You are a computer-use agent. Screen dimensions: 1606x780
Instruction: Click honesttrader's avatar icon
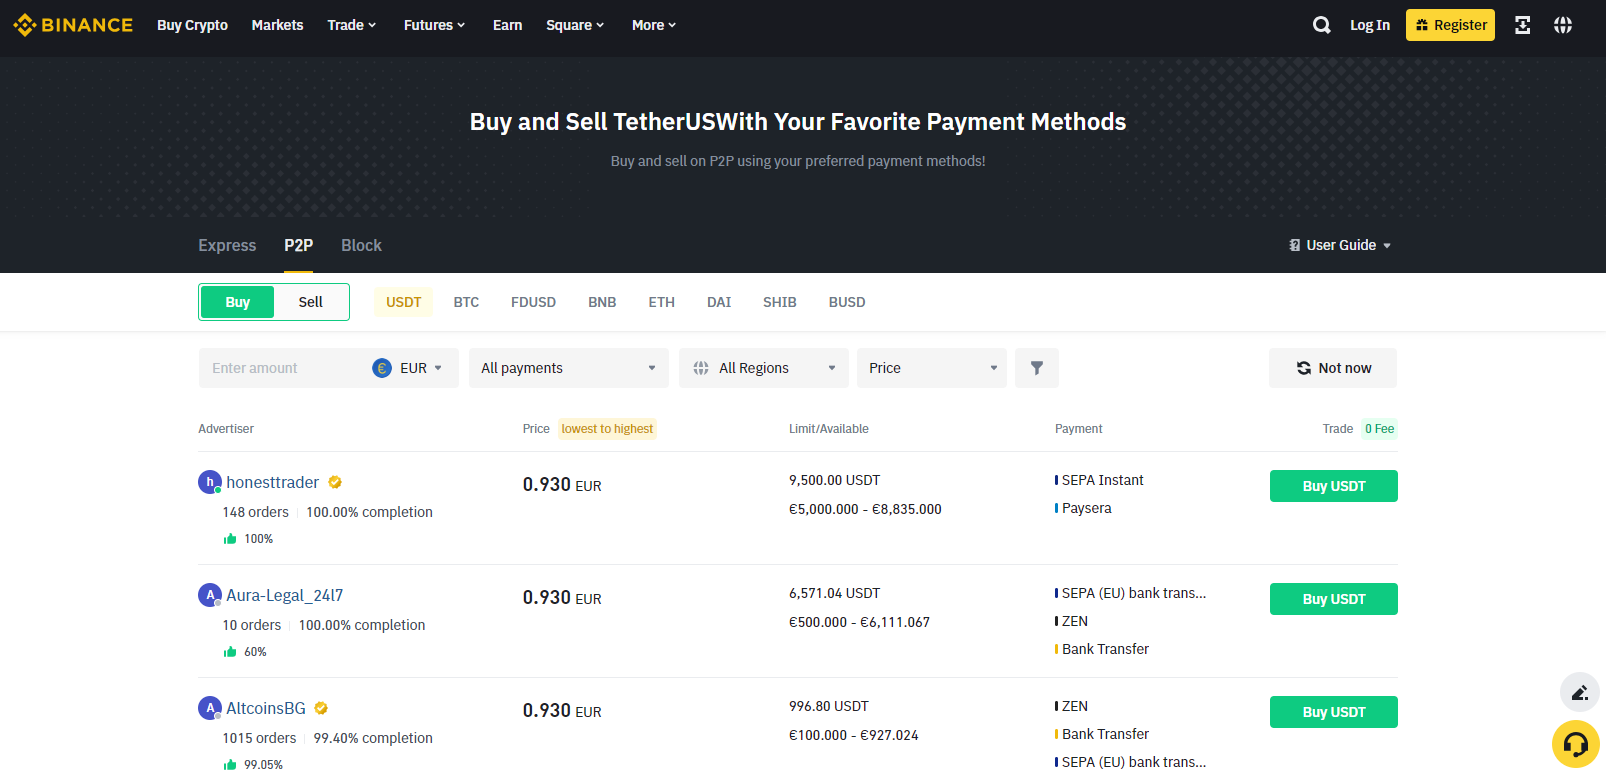[210, 482]
